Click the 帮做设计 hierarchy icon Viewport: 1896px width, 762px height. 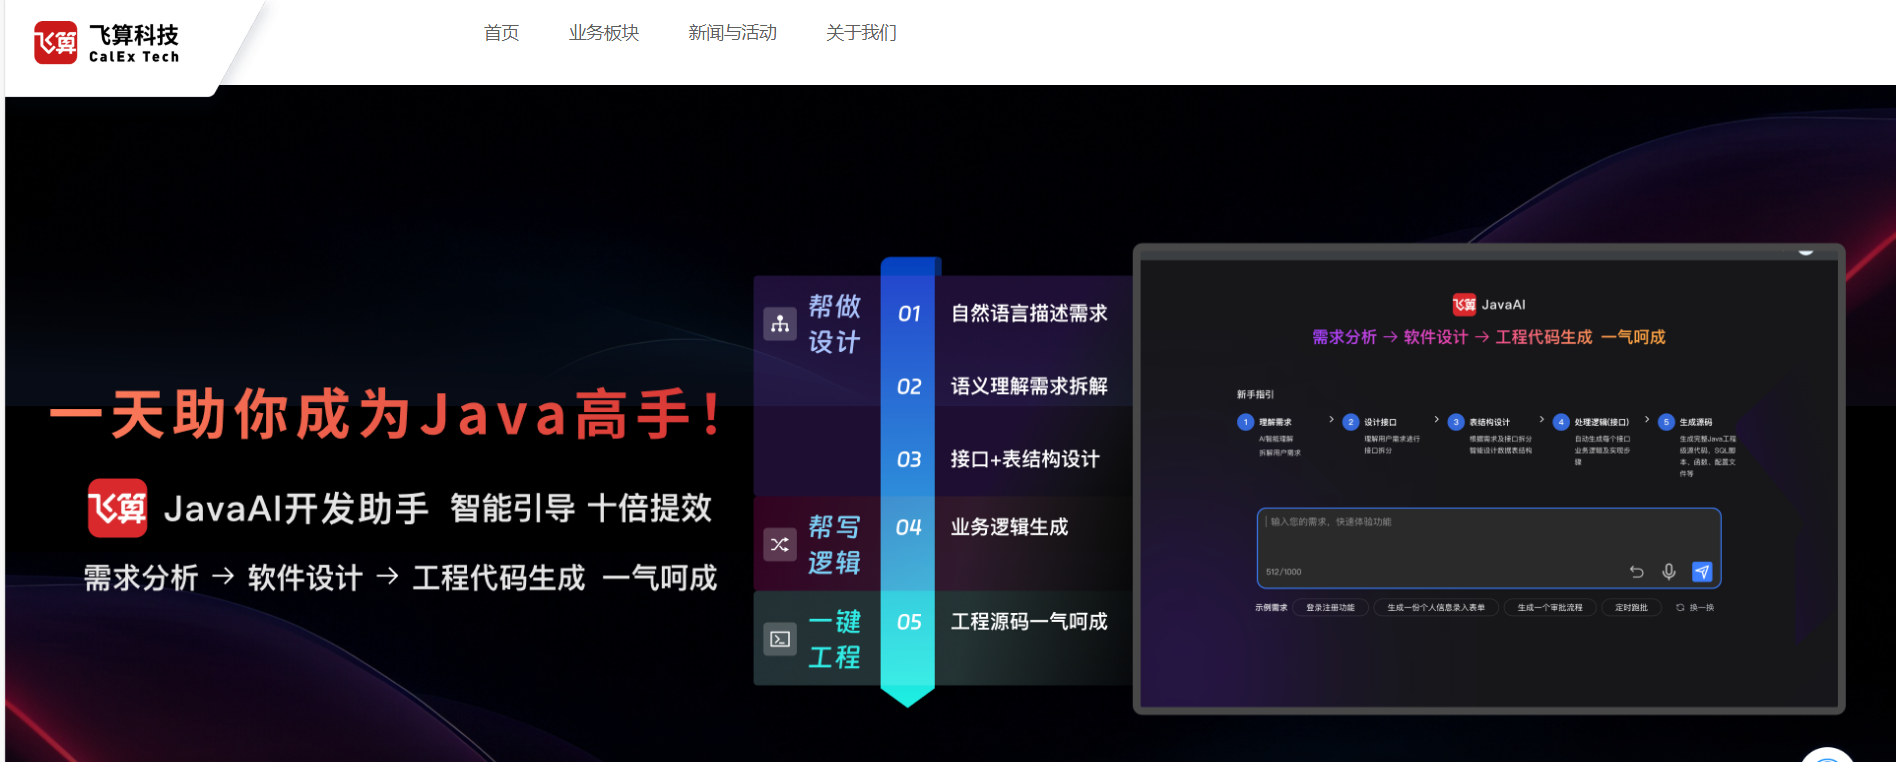pos(780,324)
